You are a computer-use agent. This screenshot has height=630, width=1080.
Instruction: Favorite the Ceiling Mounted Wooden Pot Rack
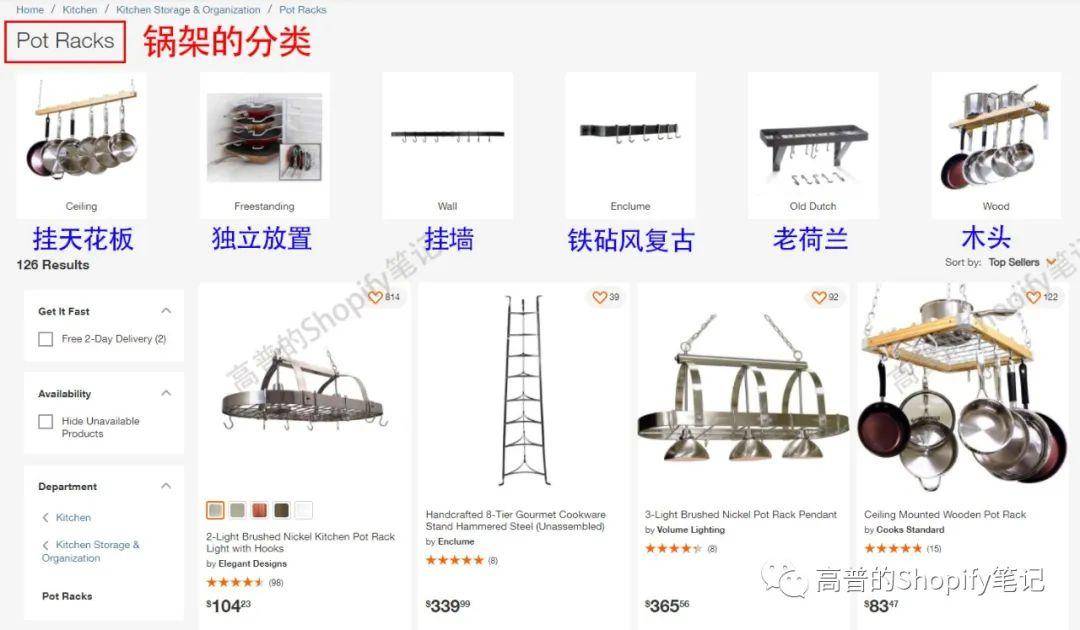[1033, 297]
